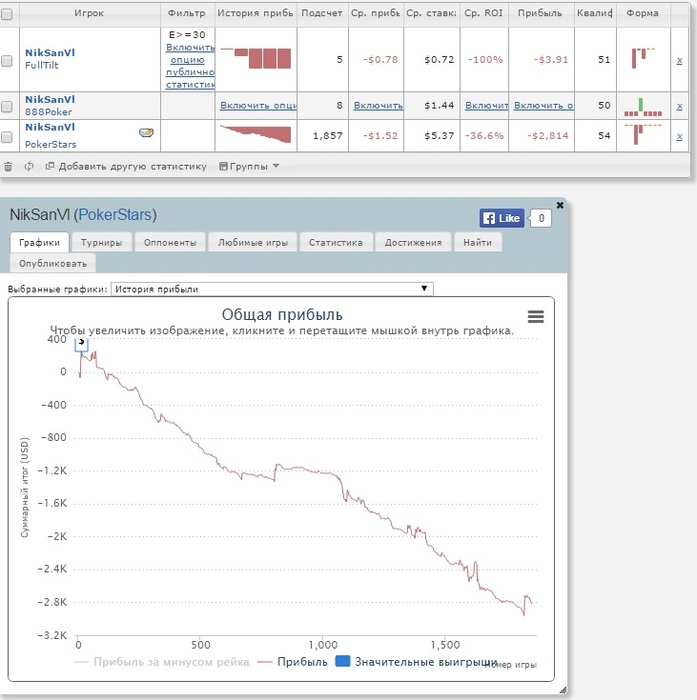Click Включить link in 888Poker Ср. прибыль column

(x=378, y=105)
